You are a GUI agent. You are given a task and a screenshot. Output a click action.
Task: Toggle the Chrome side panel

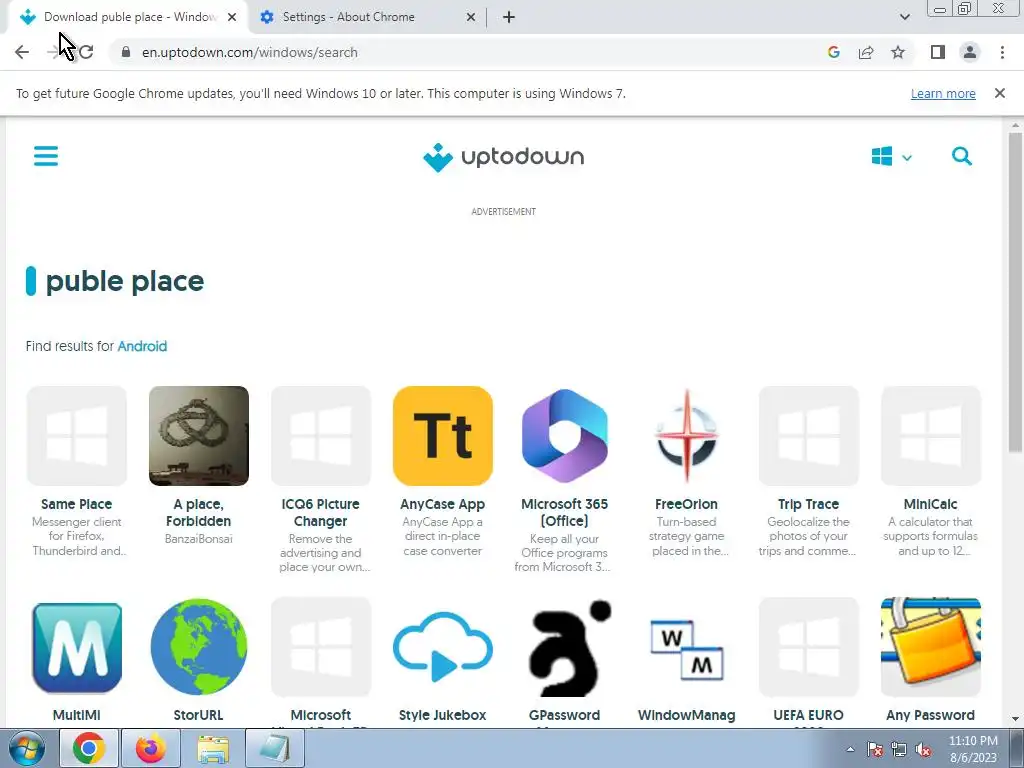click(938, 52)
